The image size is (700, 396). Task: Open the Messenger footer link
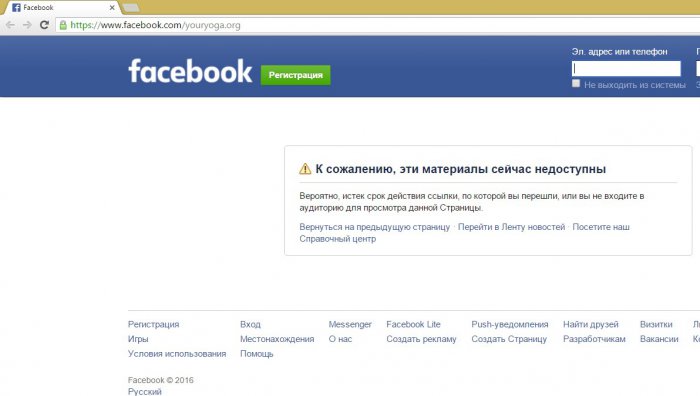[x=350, y=324]
